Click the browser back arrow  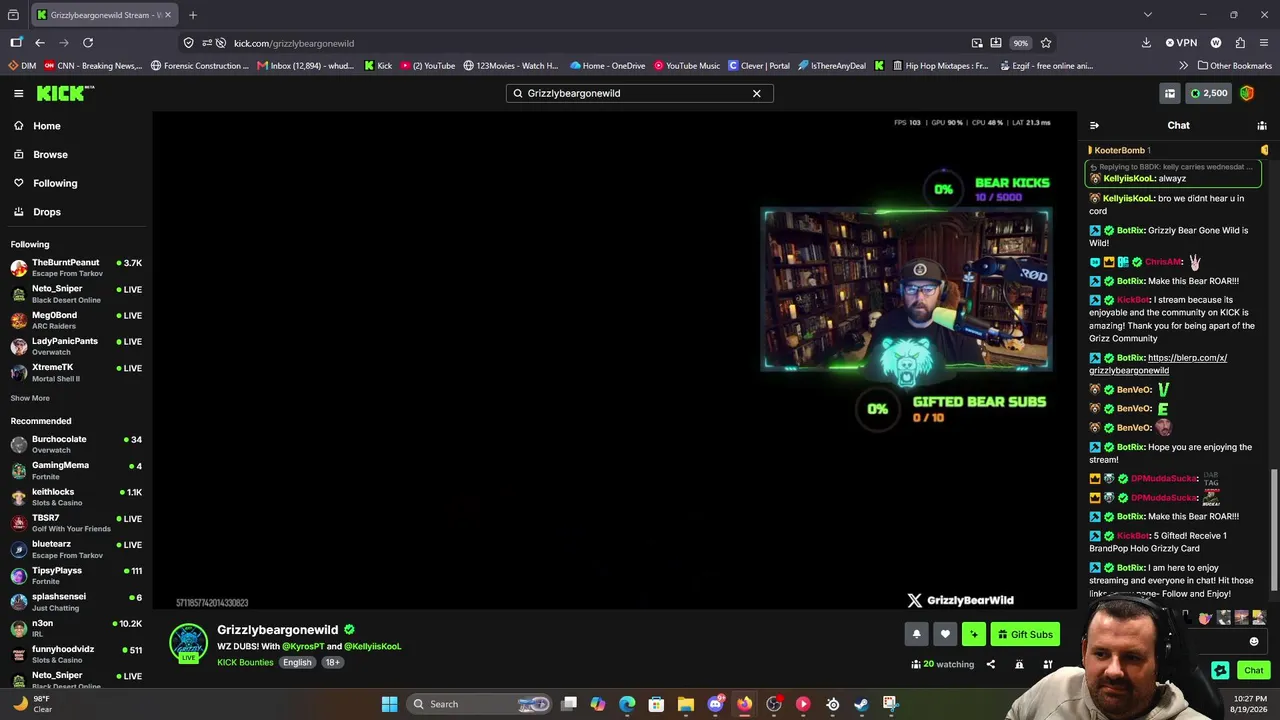coord(40,43)
